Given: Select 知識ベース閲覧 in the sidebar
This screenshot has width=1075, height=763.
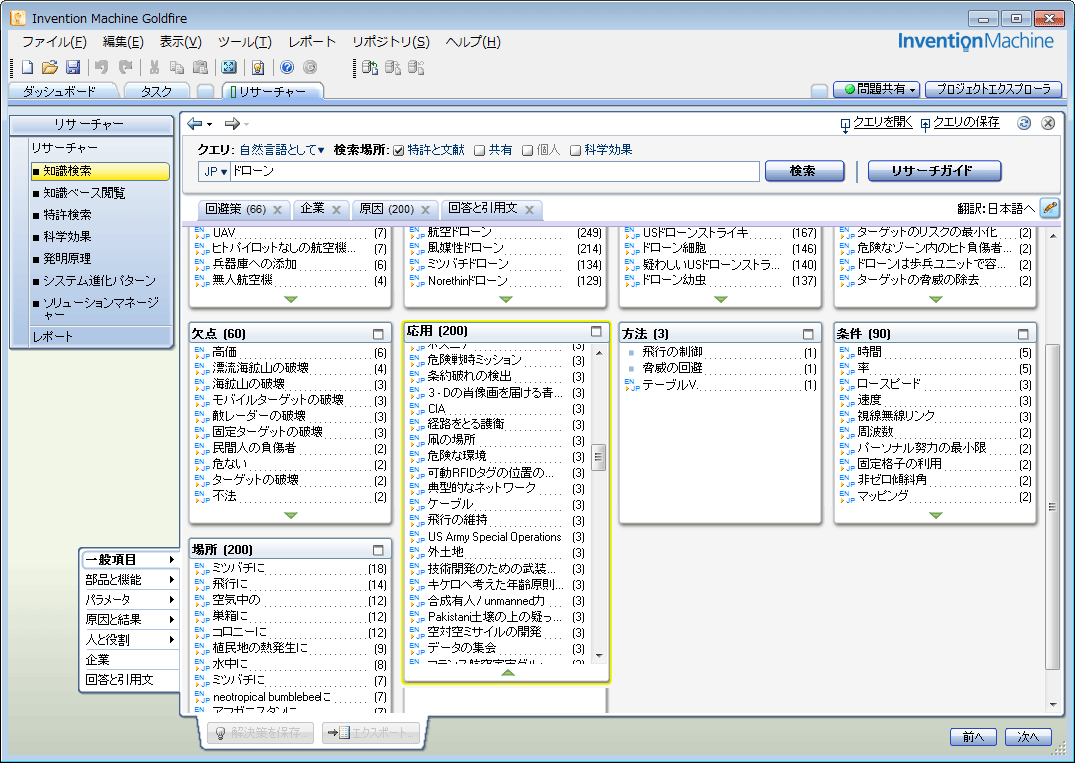Looking at the screenshot, I should pos(84,193).
